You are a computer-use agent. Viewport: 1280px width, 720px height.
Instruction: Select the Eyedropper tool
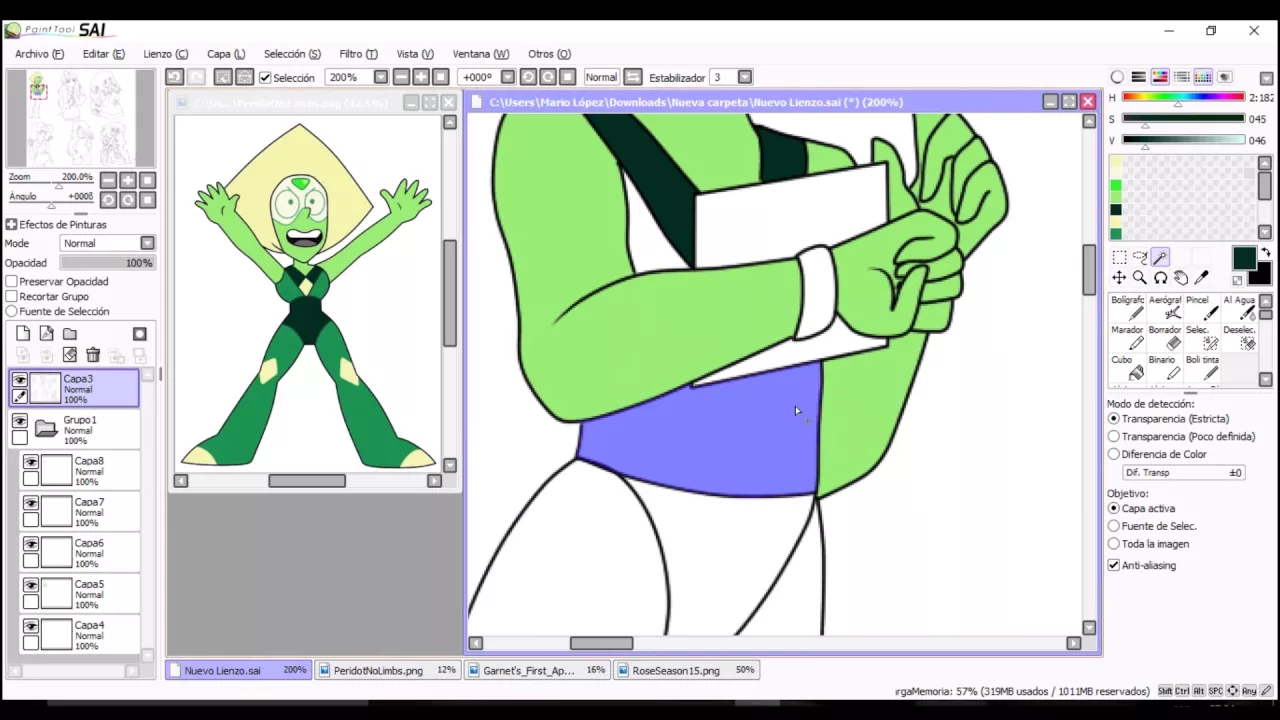click(1201, 278)
